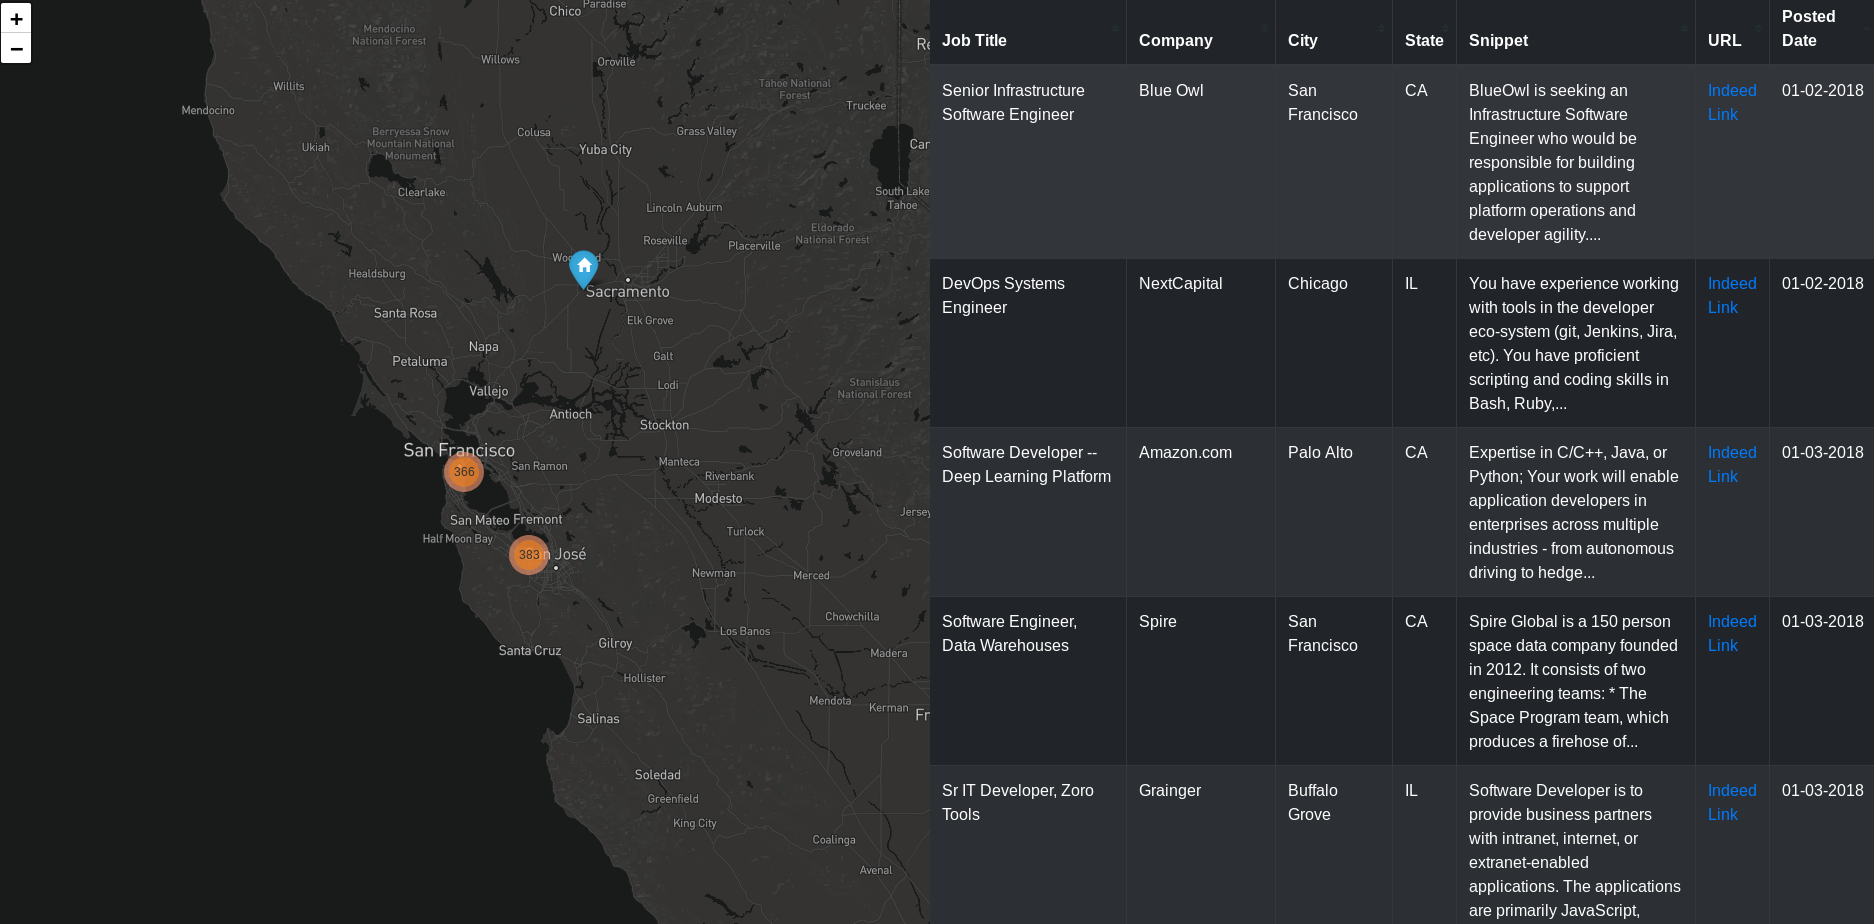Screen dimensions: 1874x924
Task: Sort table by Job Title column
Action: pyautogui.click(x=1028, y=32)
